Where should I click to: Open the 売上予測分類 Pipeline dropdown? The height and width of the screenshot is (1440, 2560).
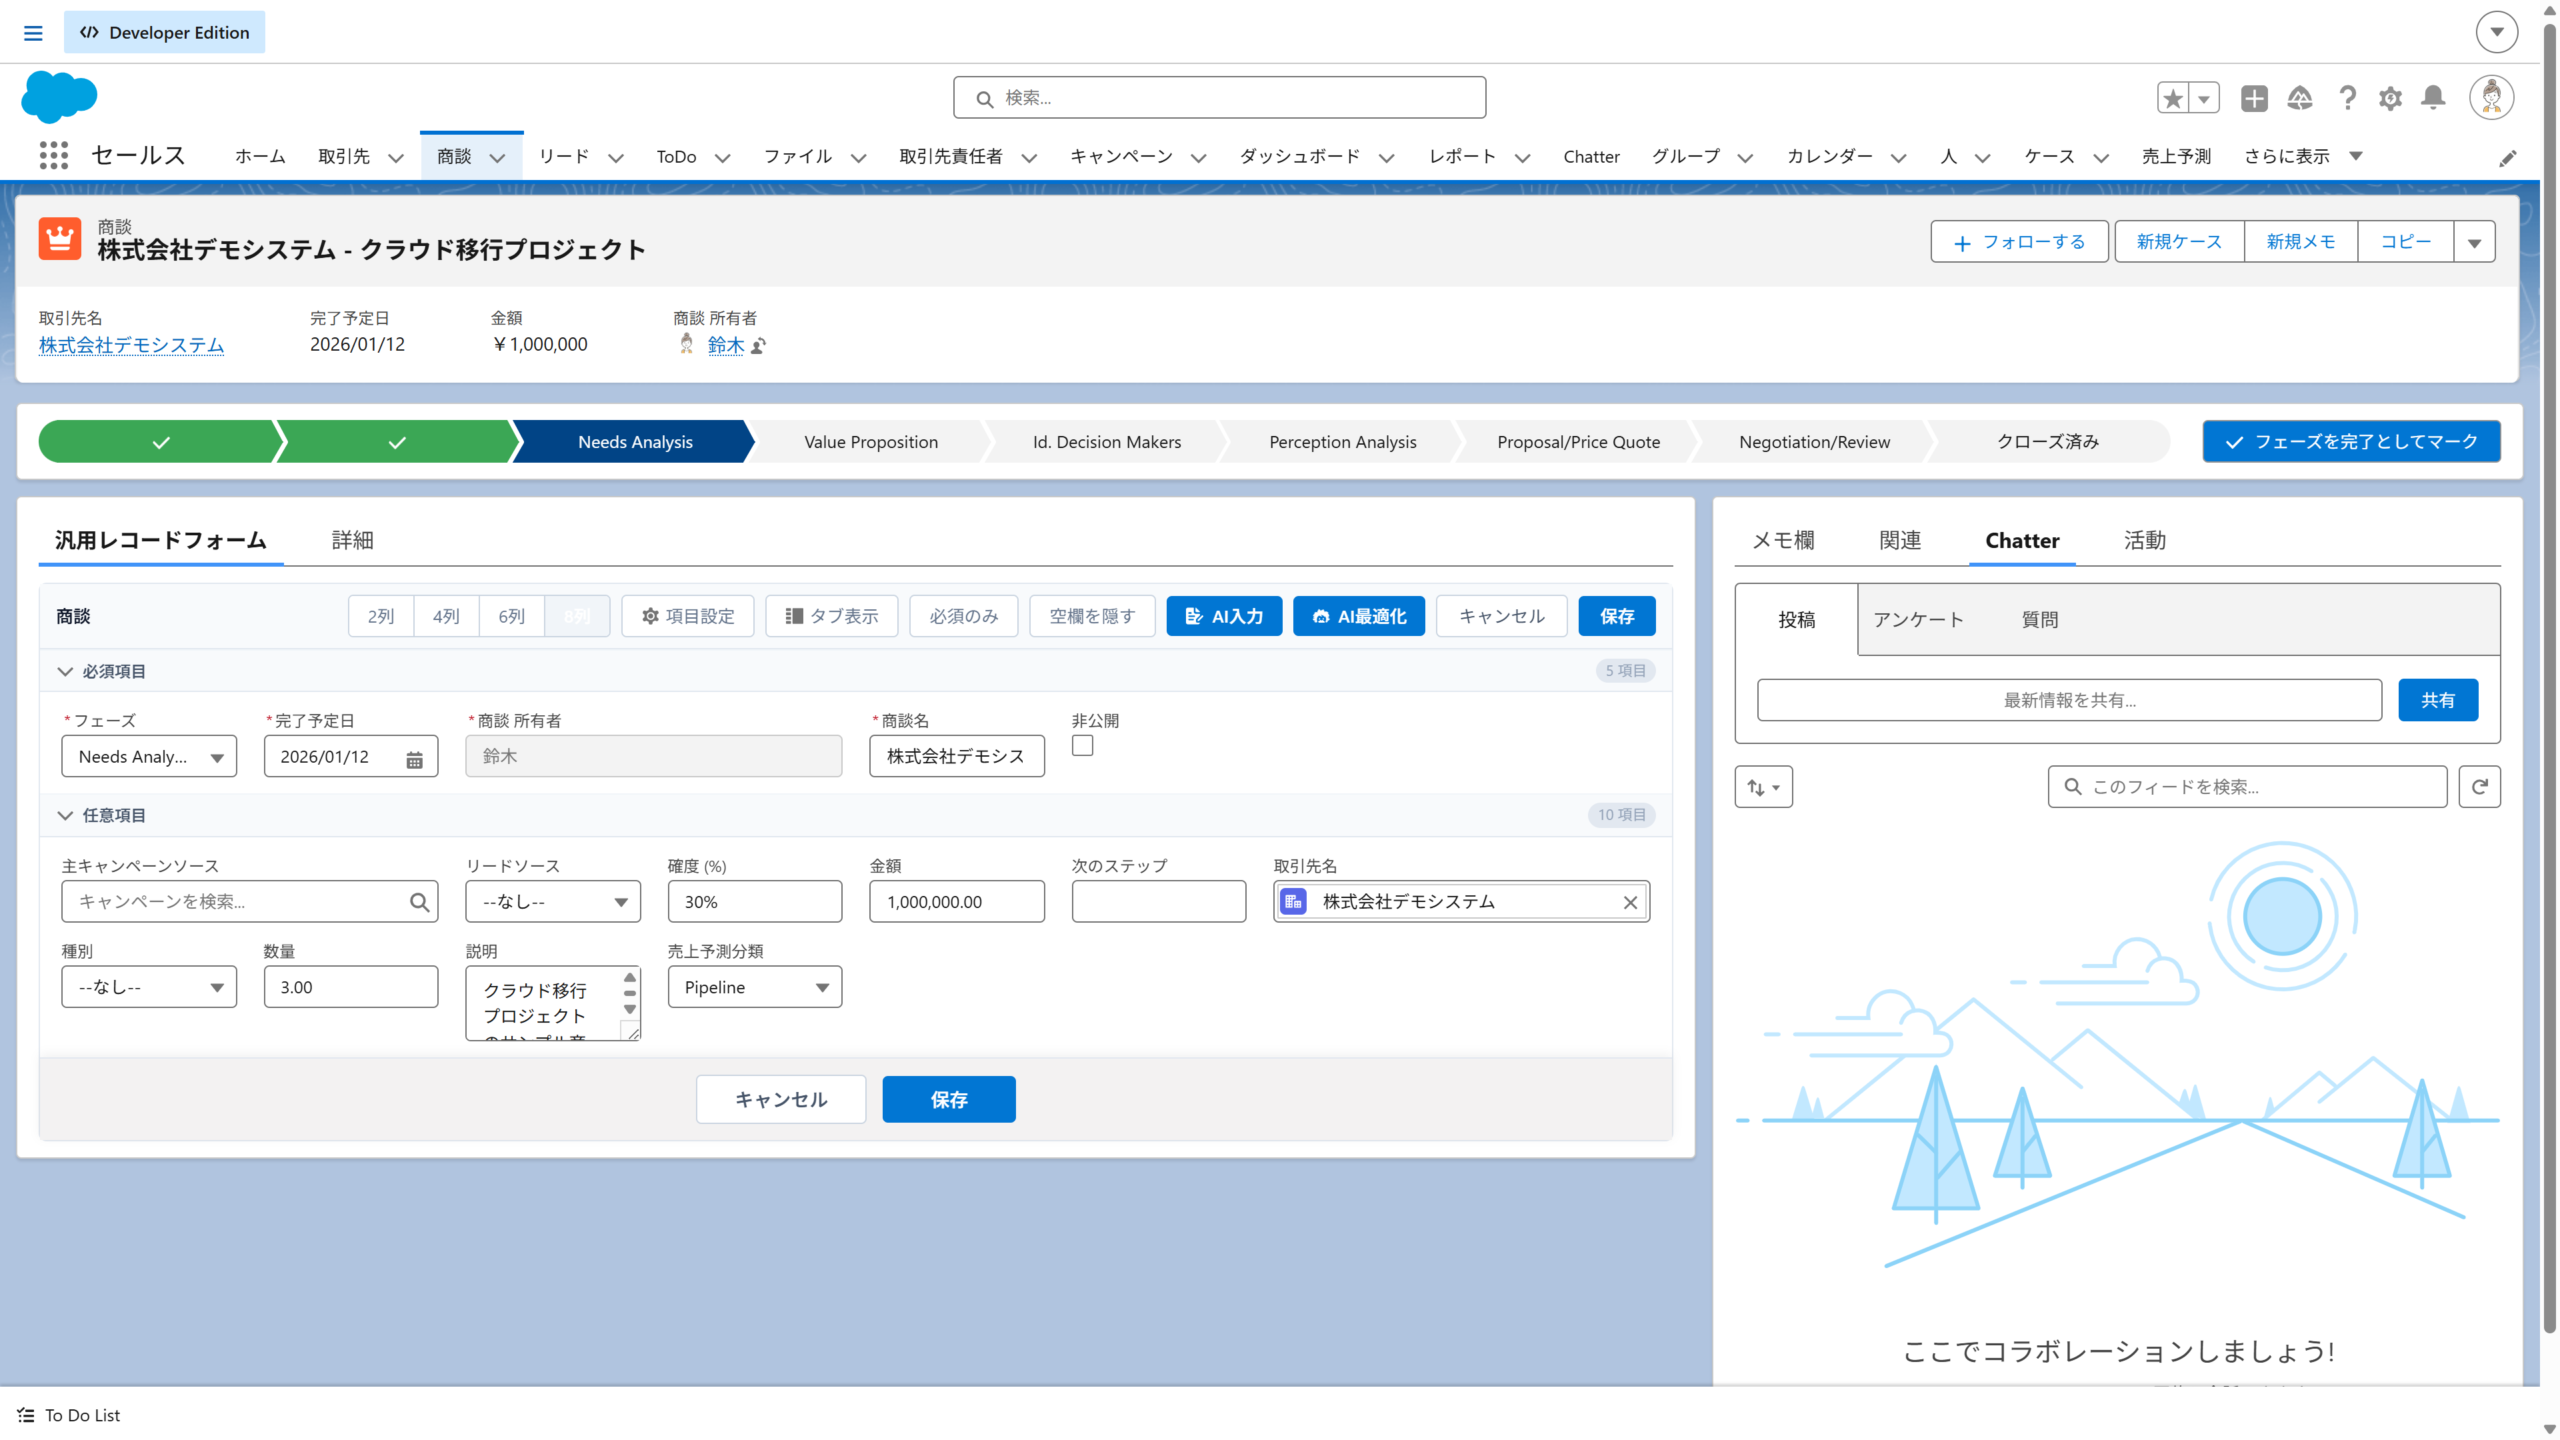[755, 987]
